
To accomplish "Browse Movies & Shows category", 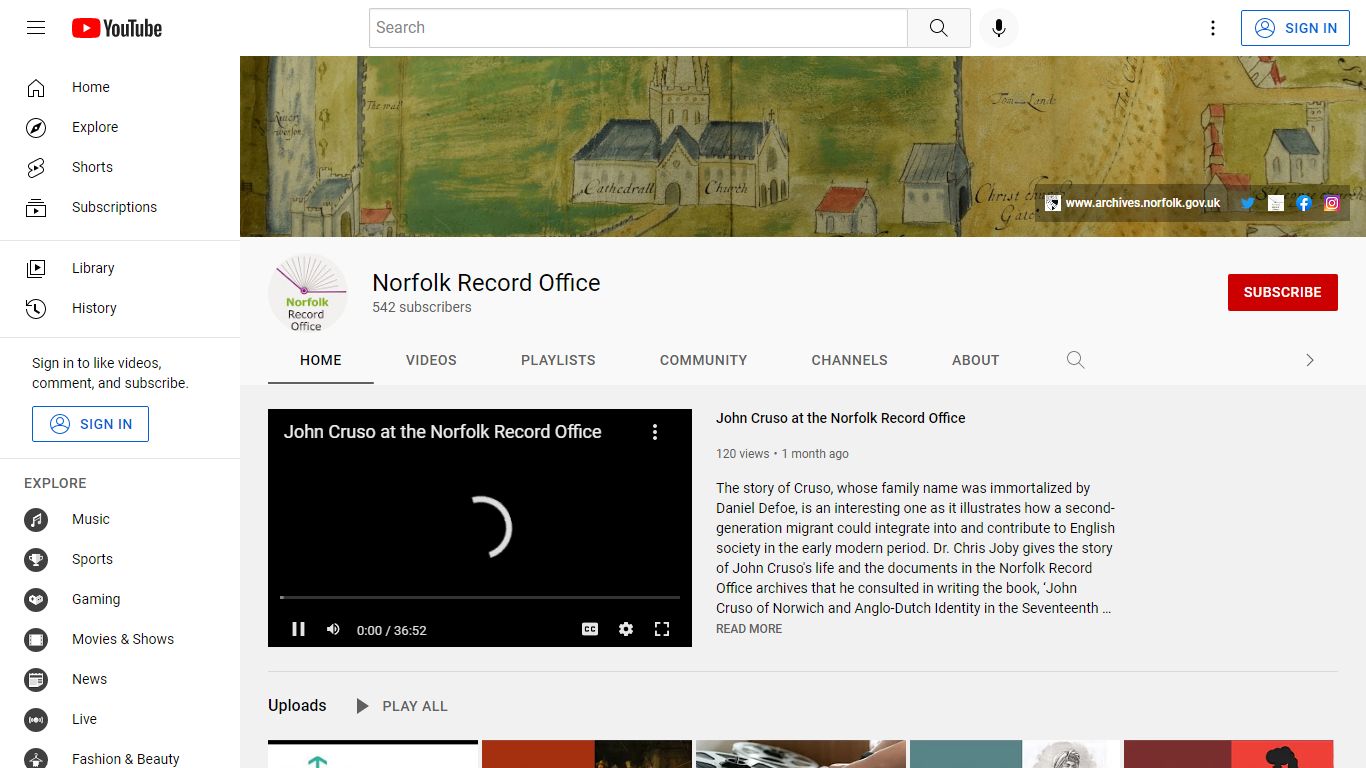I will (x=120, y=639).
